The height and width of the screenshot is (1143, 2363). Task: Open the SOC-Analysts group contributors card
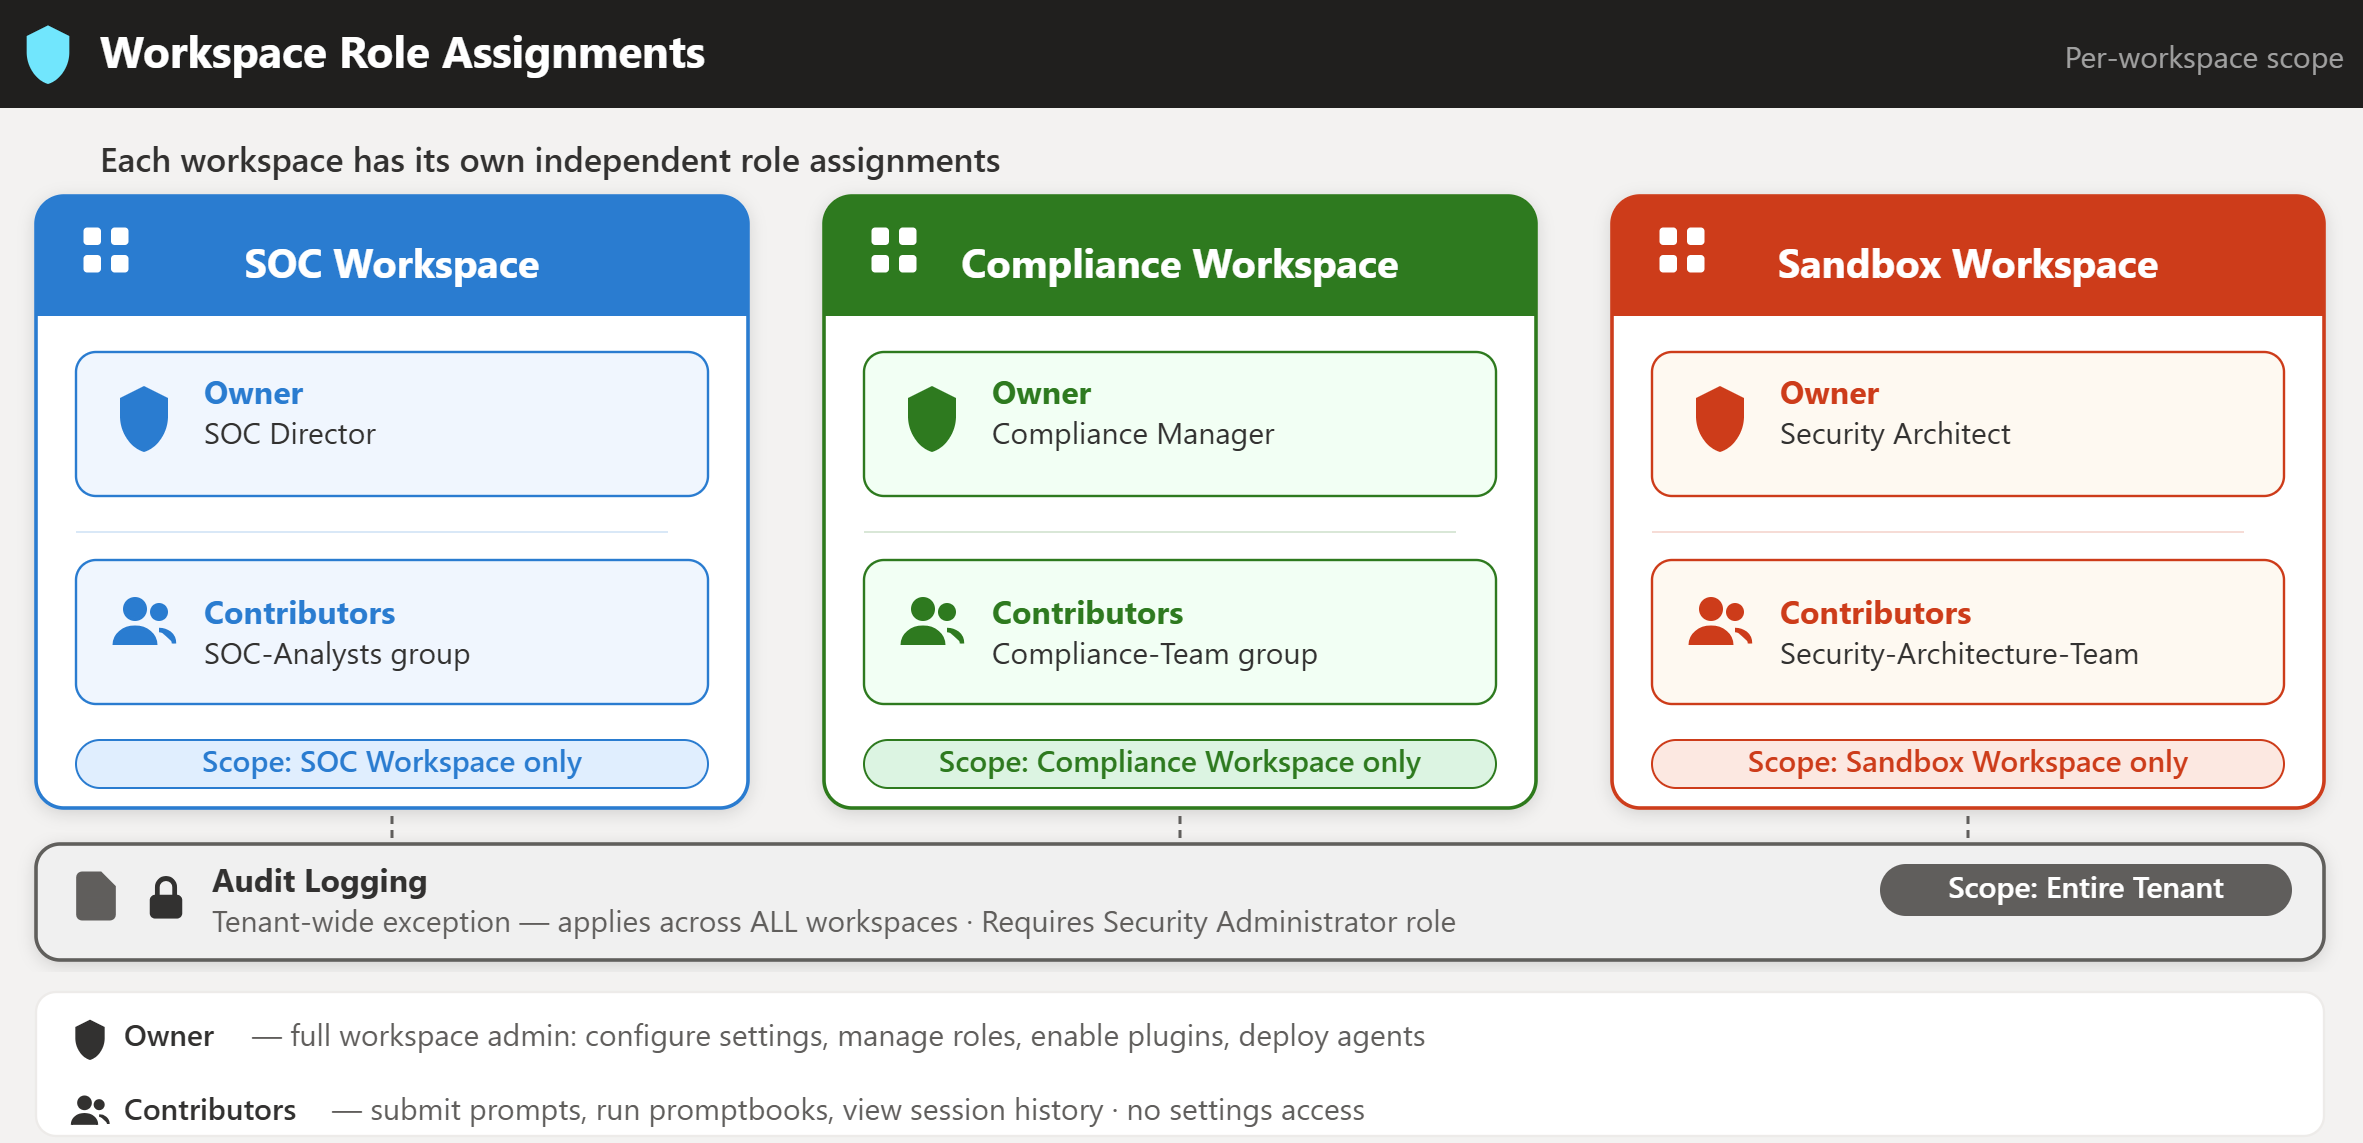pos(392,632)
